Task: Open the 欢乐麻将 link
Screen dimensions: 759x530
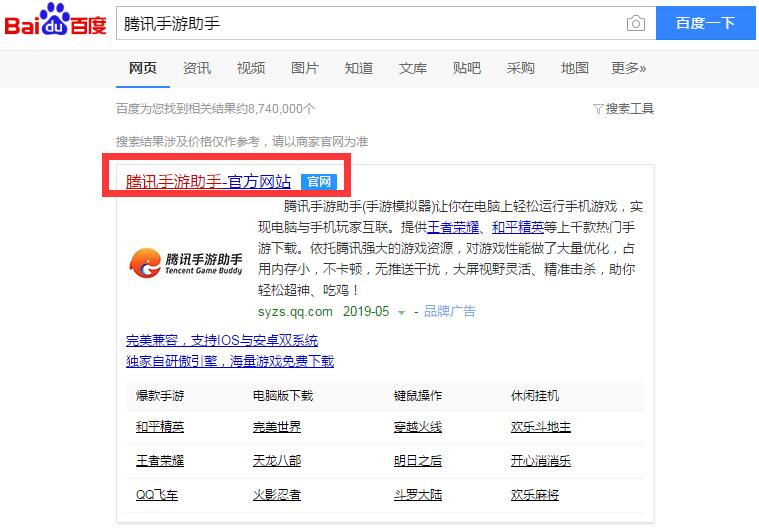Action: click(535, 495)
